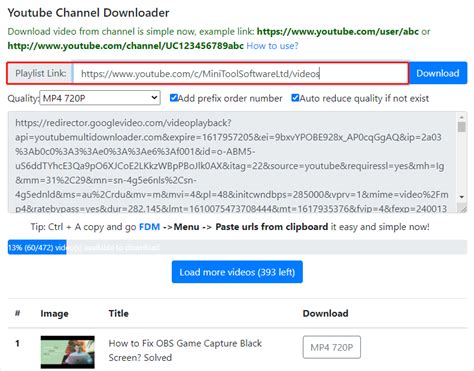Click the example link https://www.youtube.com/user/abc
Image resolution: width=474 pixels, height=371 pixels.
[x=338, y=31]
